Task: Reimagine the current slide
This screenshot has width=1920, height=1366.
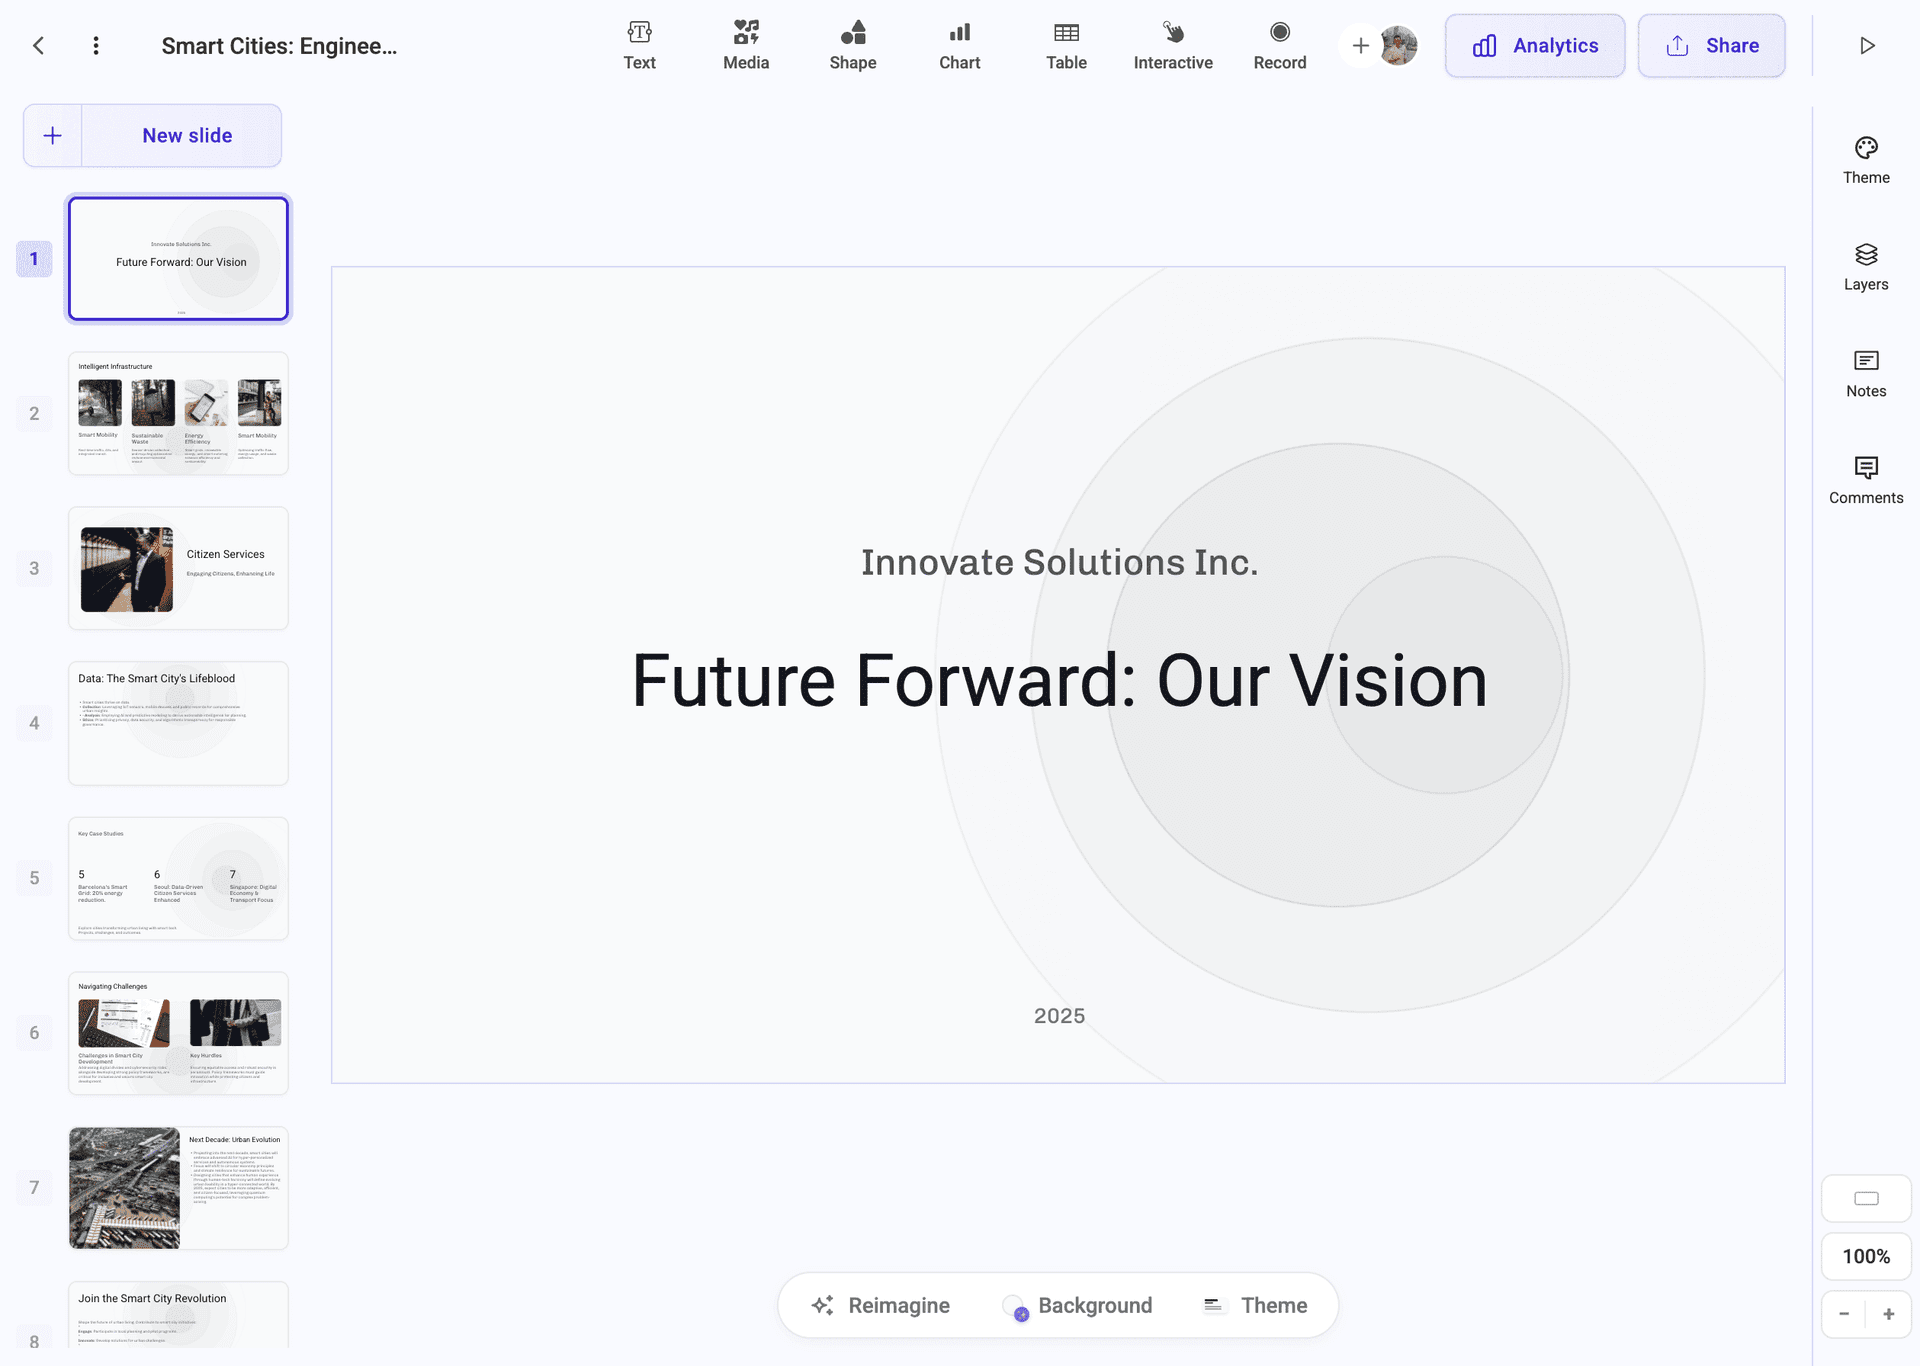Action: tap(880, 1305)
